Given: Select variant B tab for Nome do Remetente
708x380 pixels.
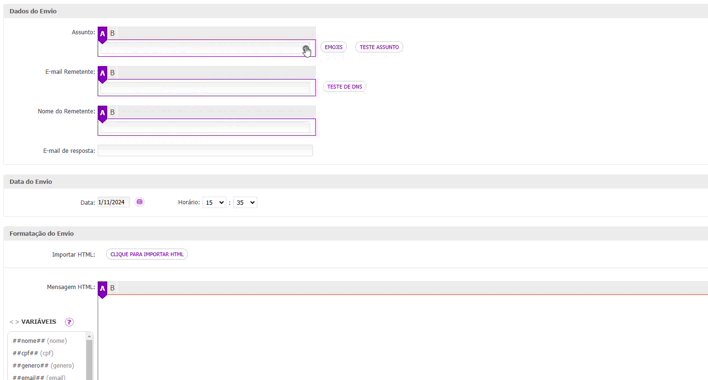Looking at the screenshot, I should click(x=112, y=112).
